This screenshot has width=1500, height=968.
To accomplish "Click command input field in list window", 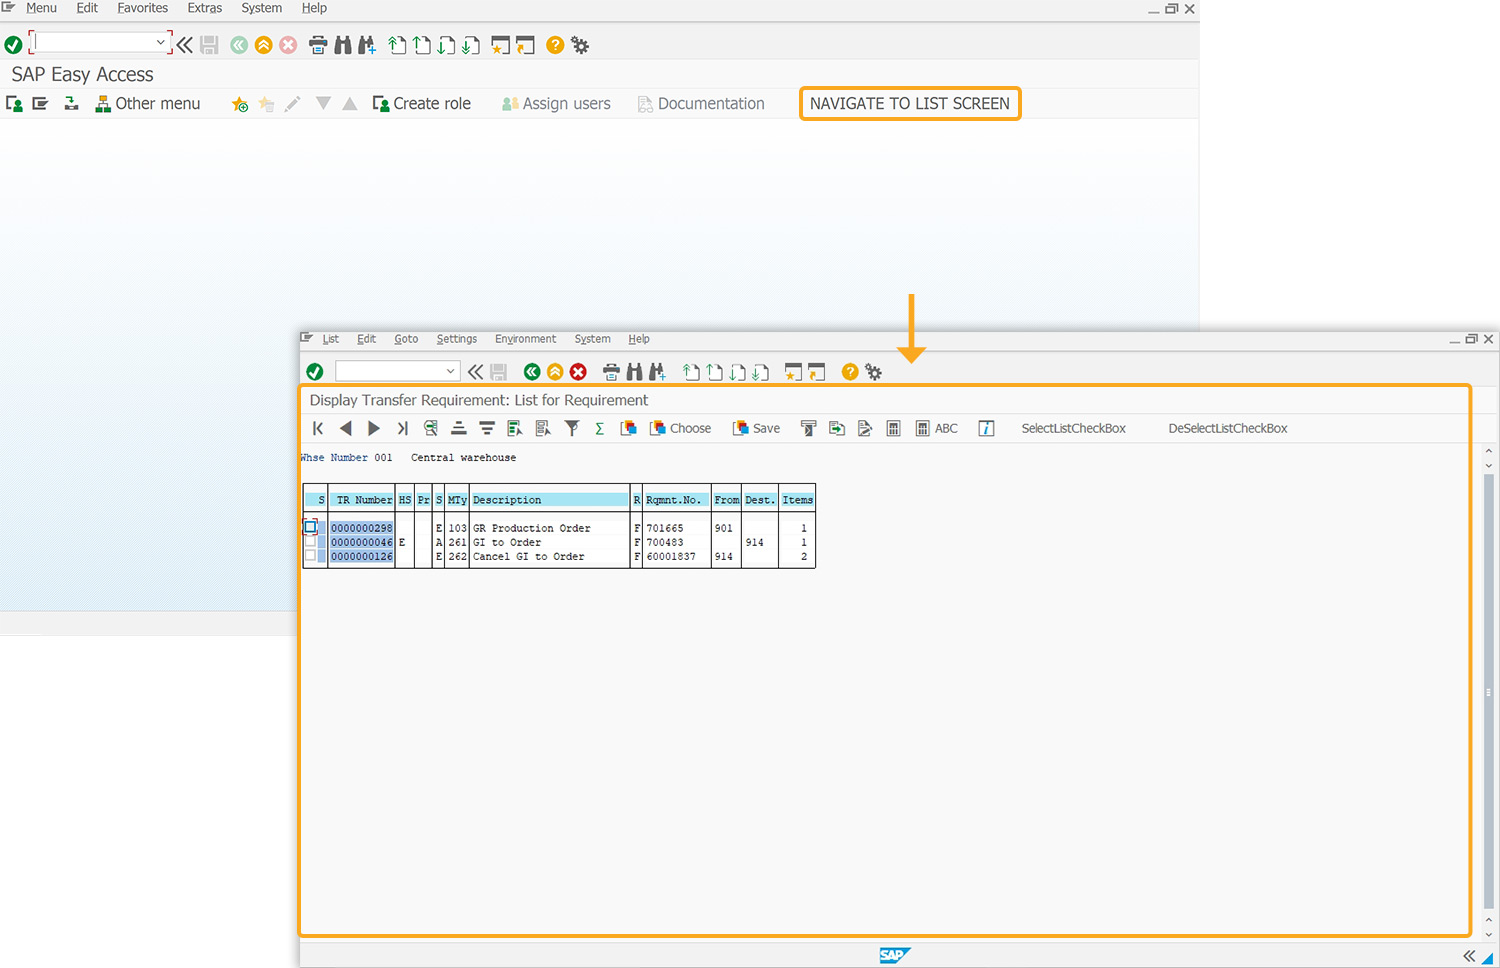I will [x=390, y=371].
